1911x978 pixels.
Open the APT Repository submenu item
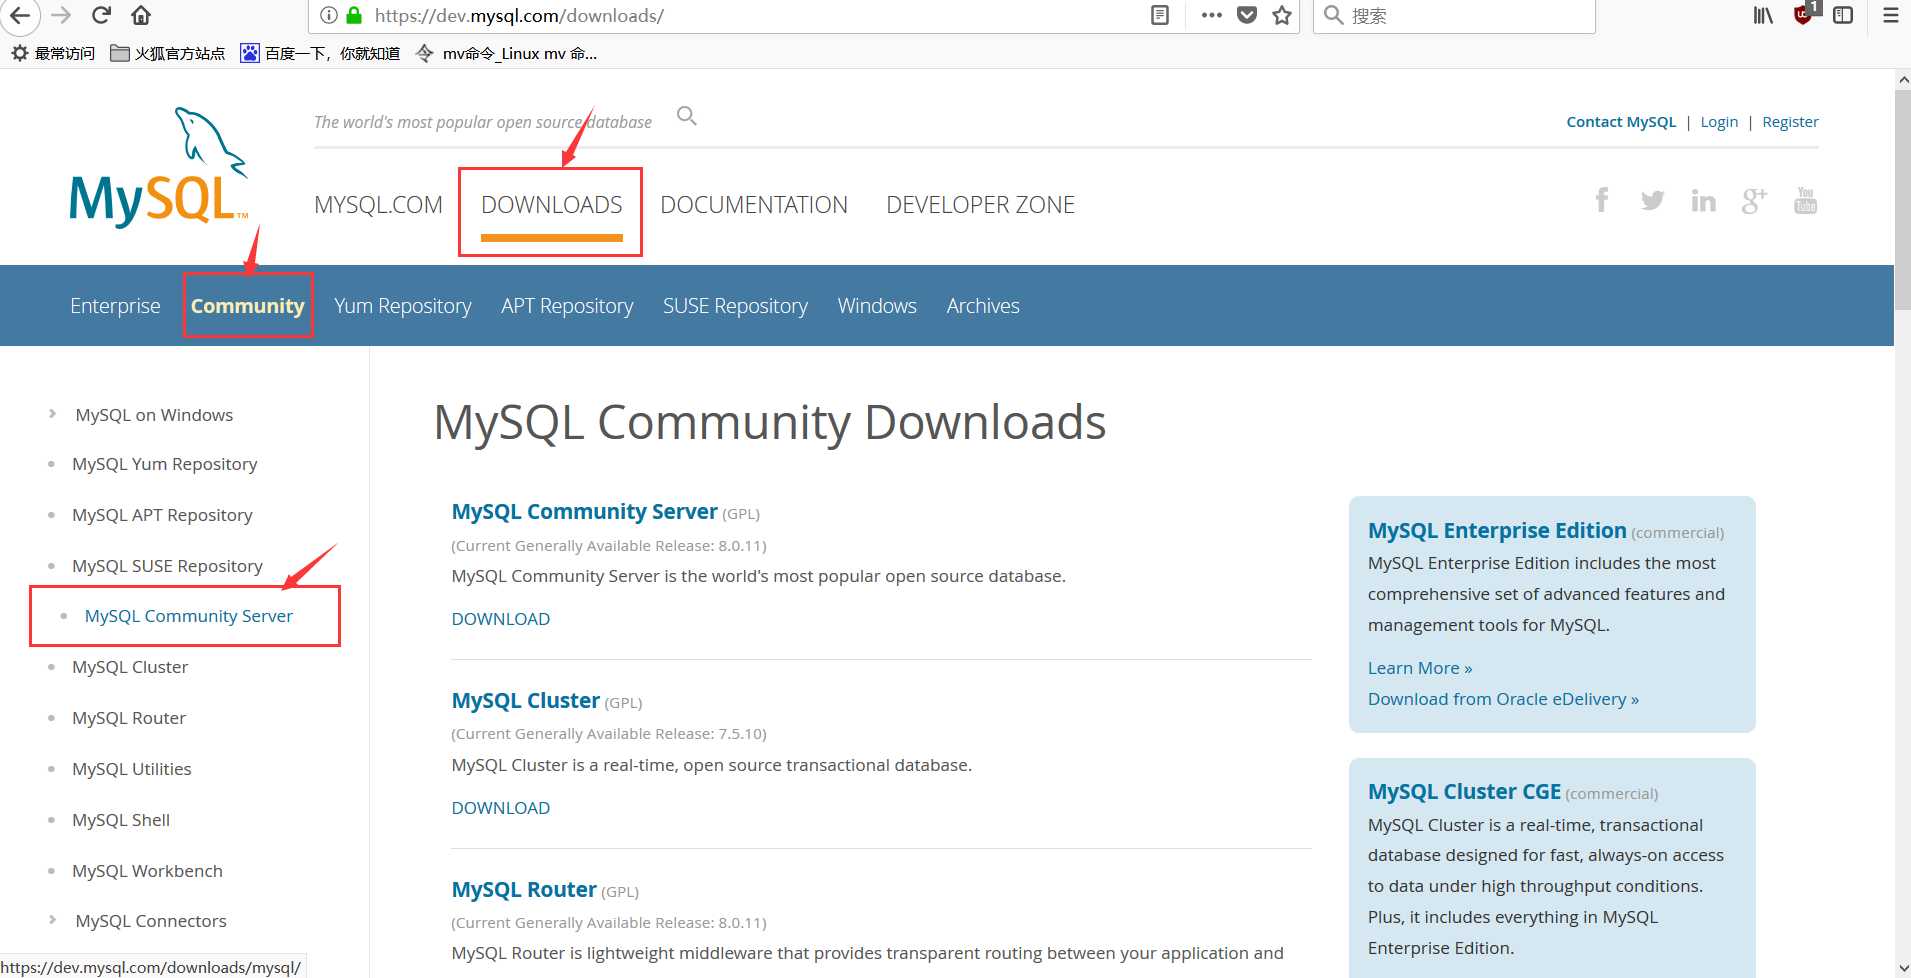tap(567, 306)
